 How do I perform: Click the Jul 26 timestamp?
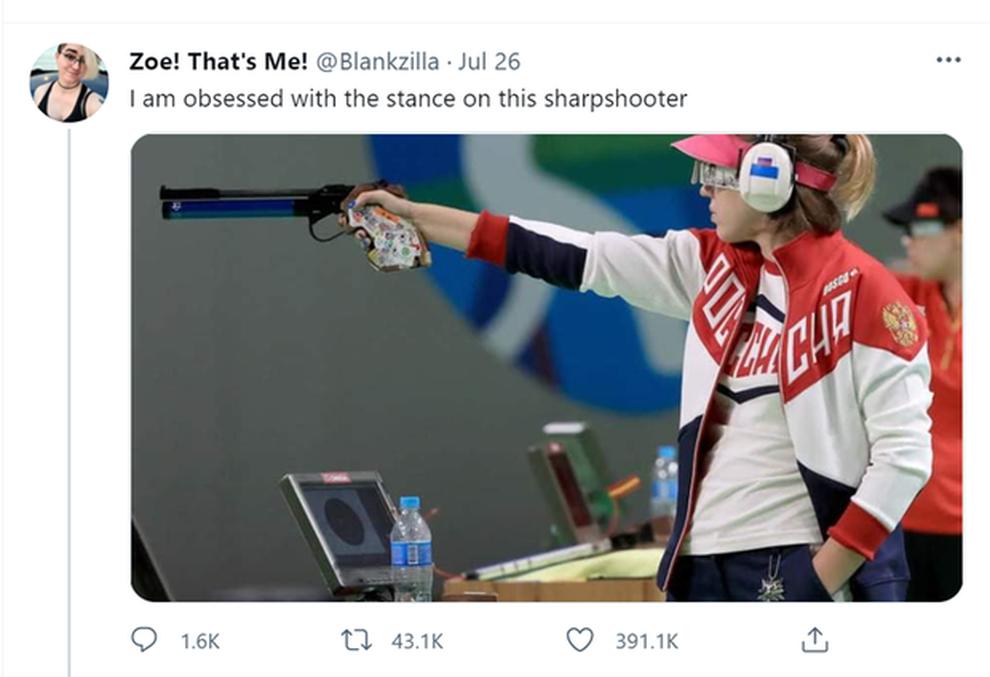pyautogui.click(x=489, y=61)
